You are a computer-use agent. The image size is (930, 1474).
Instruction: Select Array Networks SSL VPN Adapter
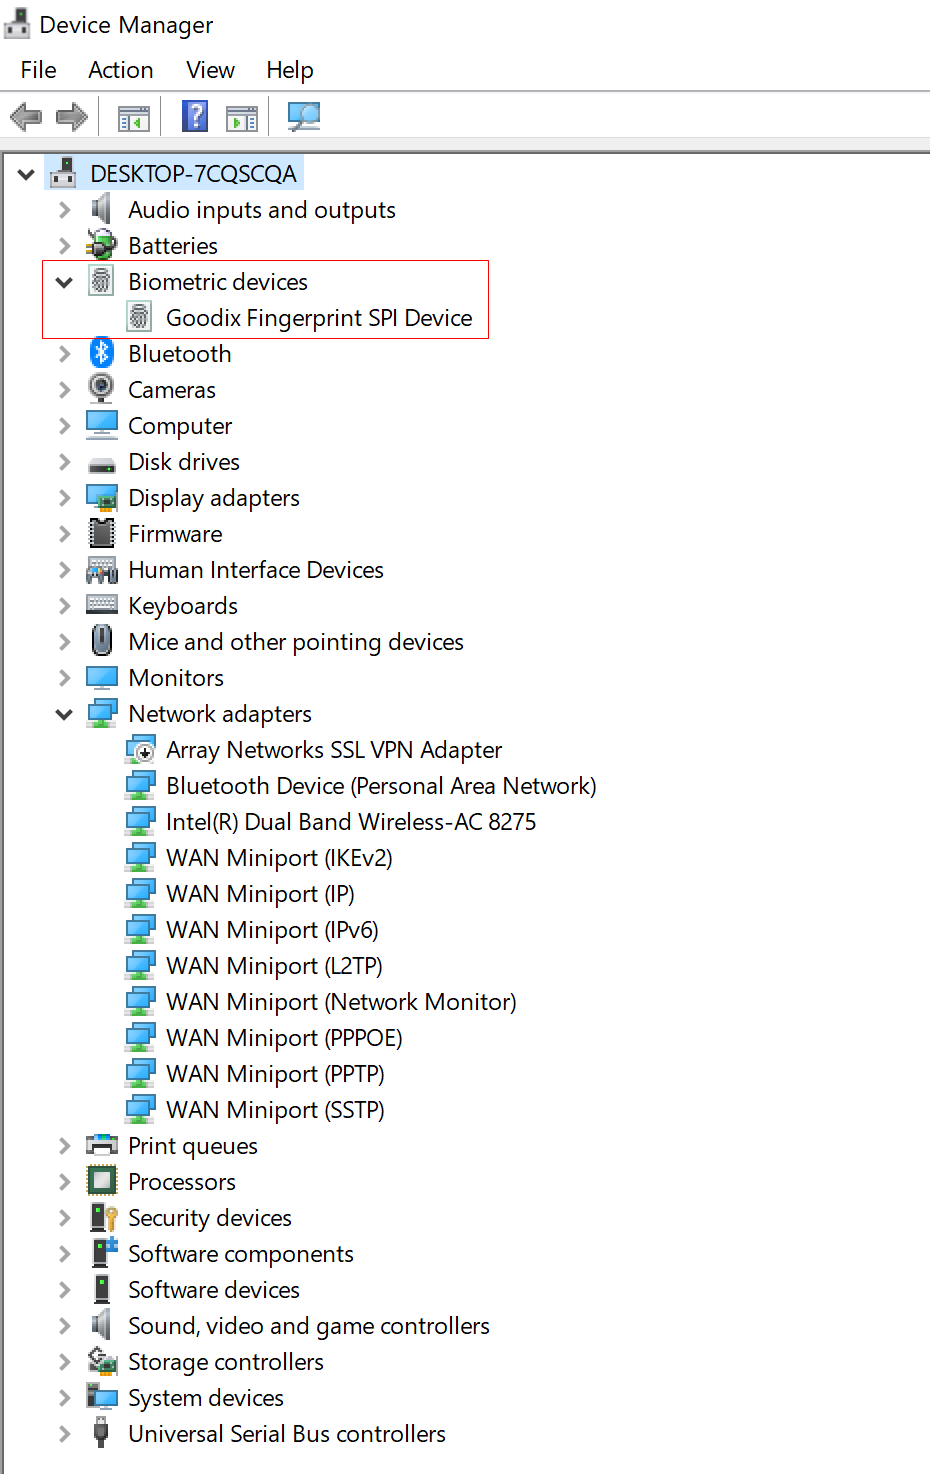coord(333,750)
